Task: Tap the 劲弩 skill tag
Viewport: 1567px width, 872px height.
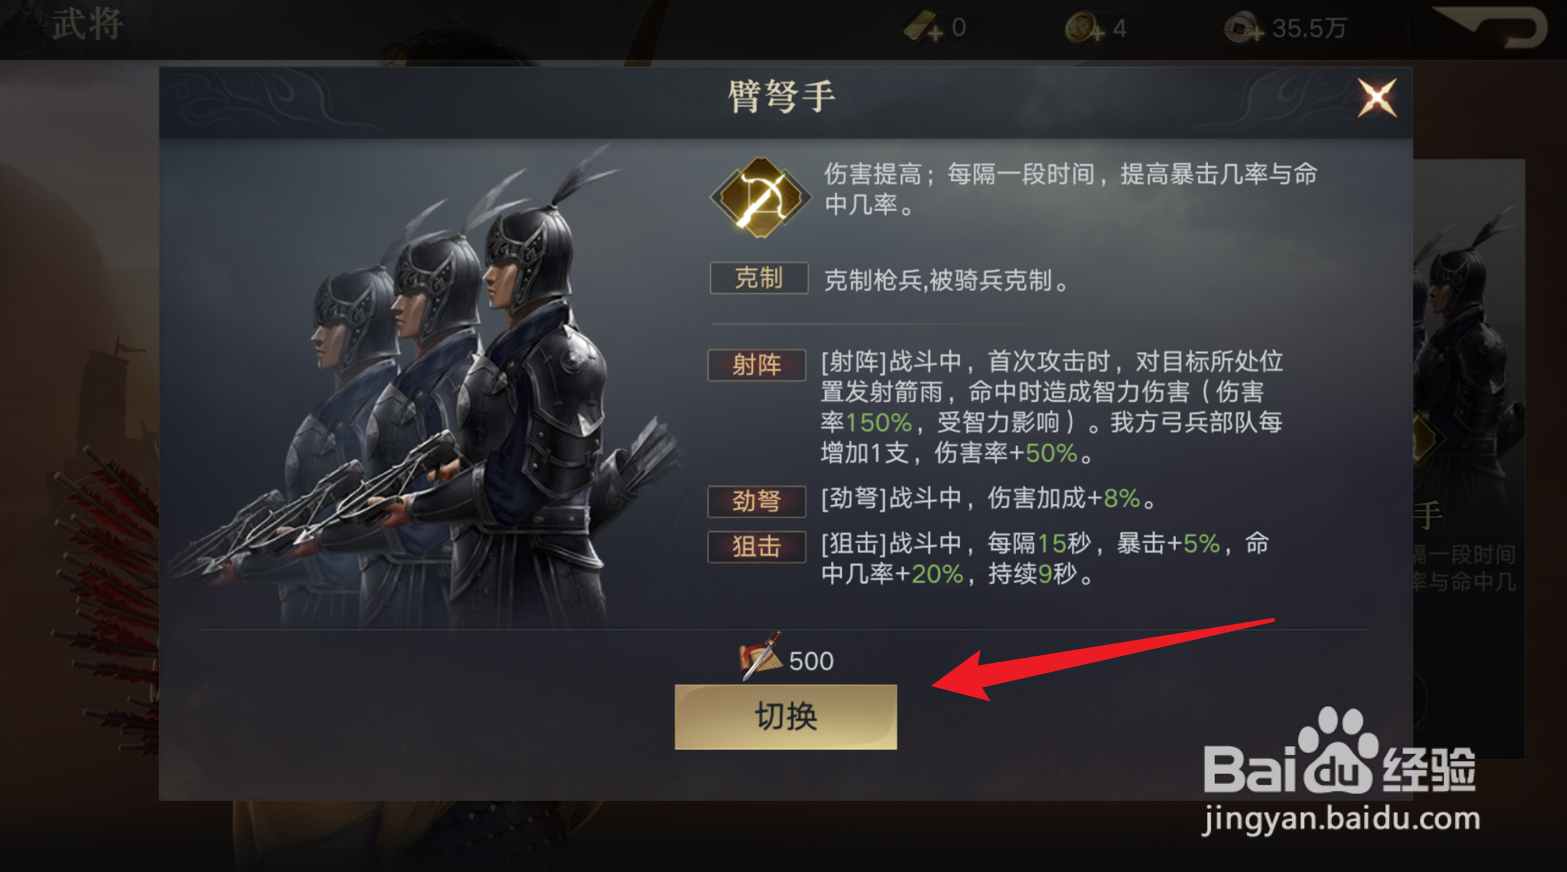Action: click(x=757, y=500)
